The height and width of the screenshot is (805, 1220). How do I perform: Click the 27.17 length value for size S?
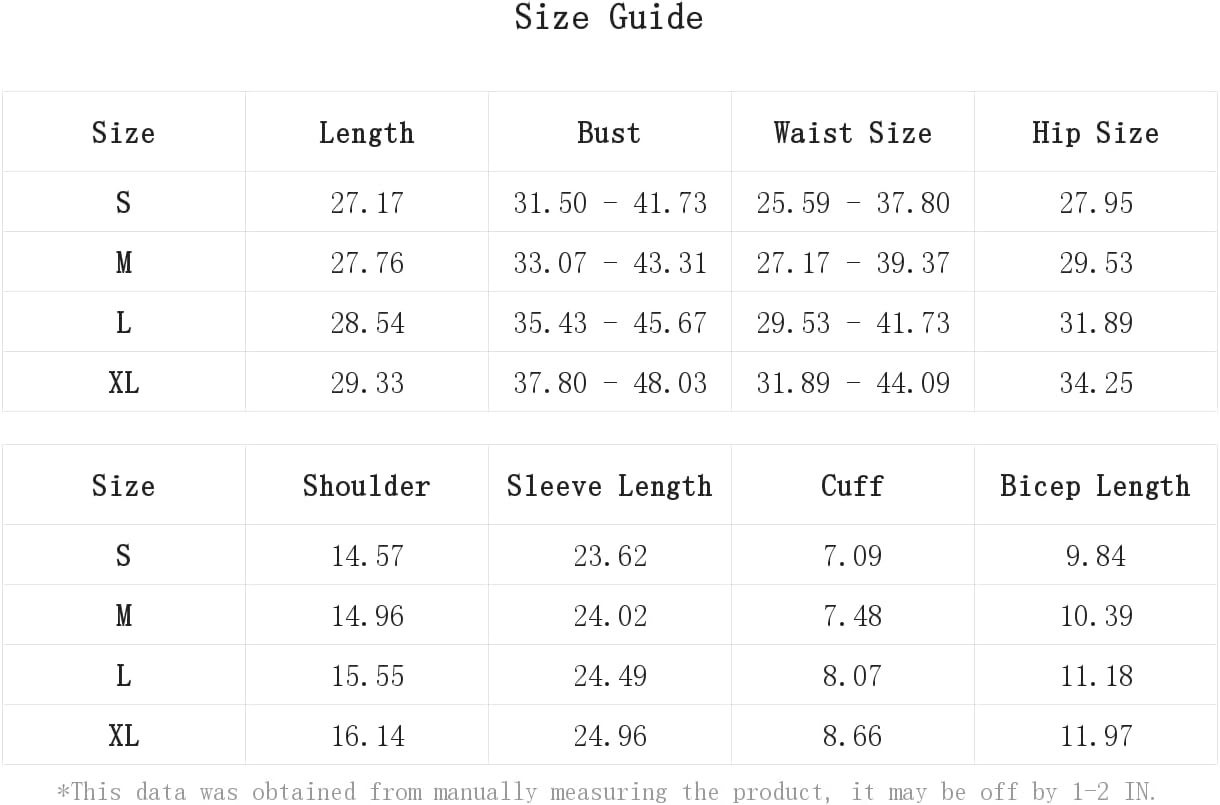coord(367,203)
